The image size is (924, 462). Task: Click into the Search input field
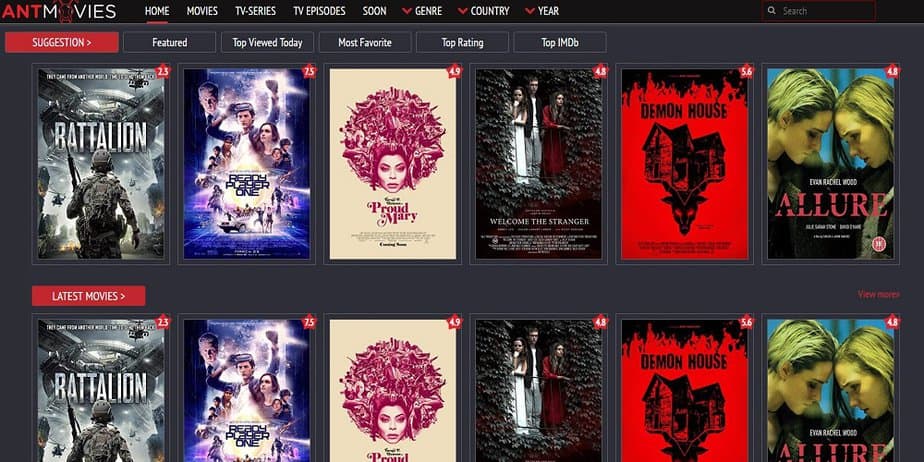[x=819, y=11]
